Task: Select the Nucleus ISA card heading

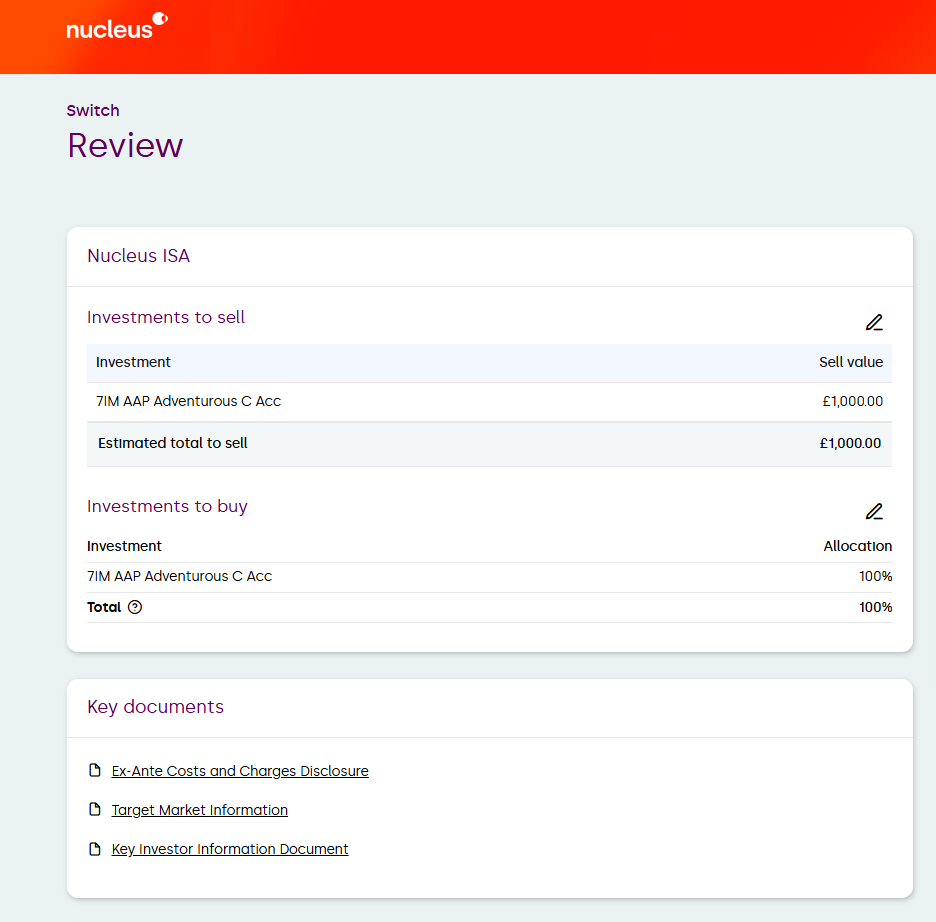Action: tap(138, 256)
